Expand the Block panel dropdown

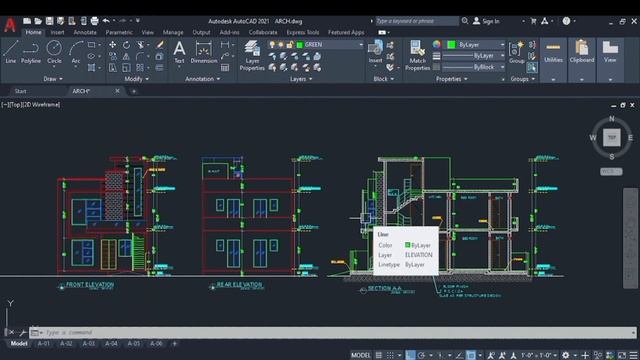[x=384, y=79]
